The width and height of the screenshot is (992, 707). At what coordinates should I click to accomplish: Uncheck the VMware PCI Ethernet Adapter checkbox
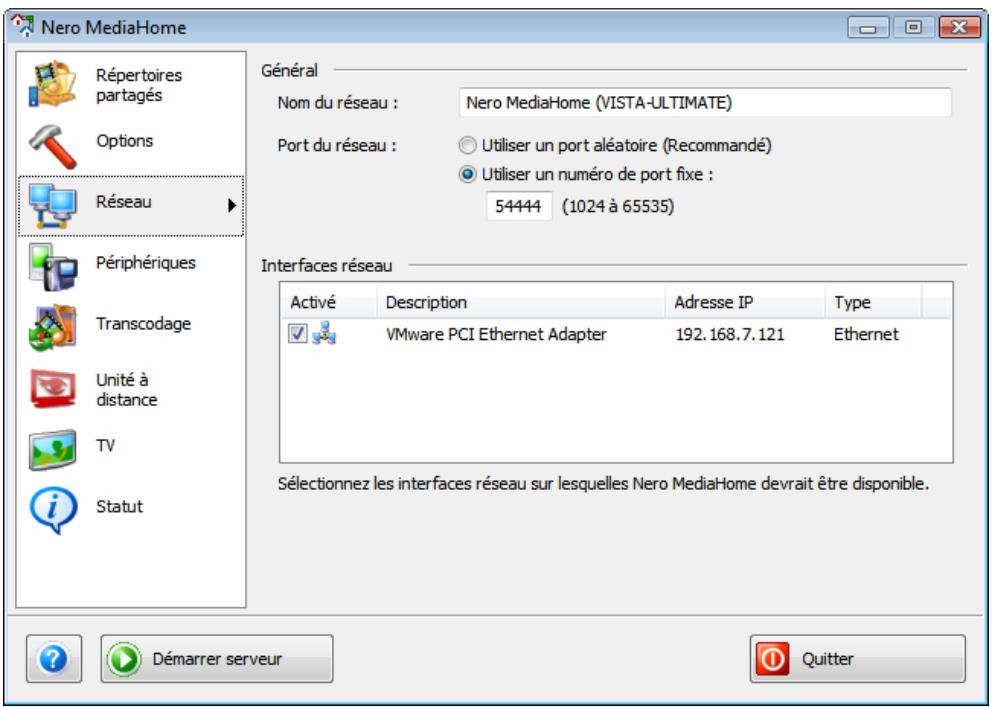tap(297, 334)
